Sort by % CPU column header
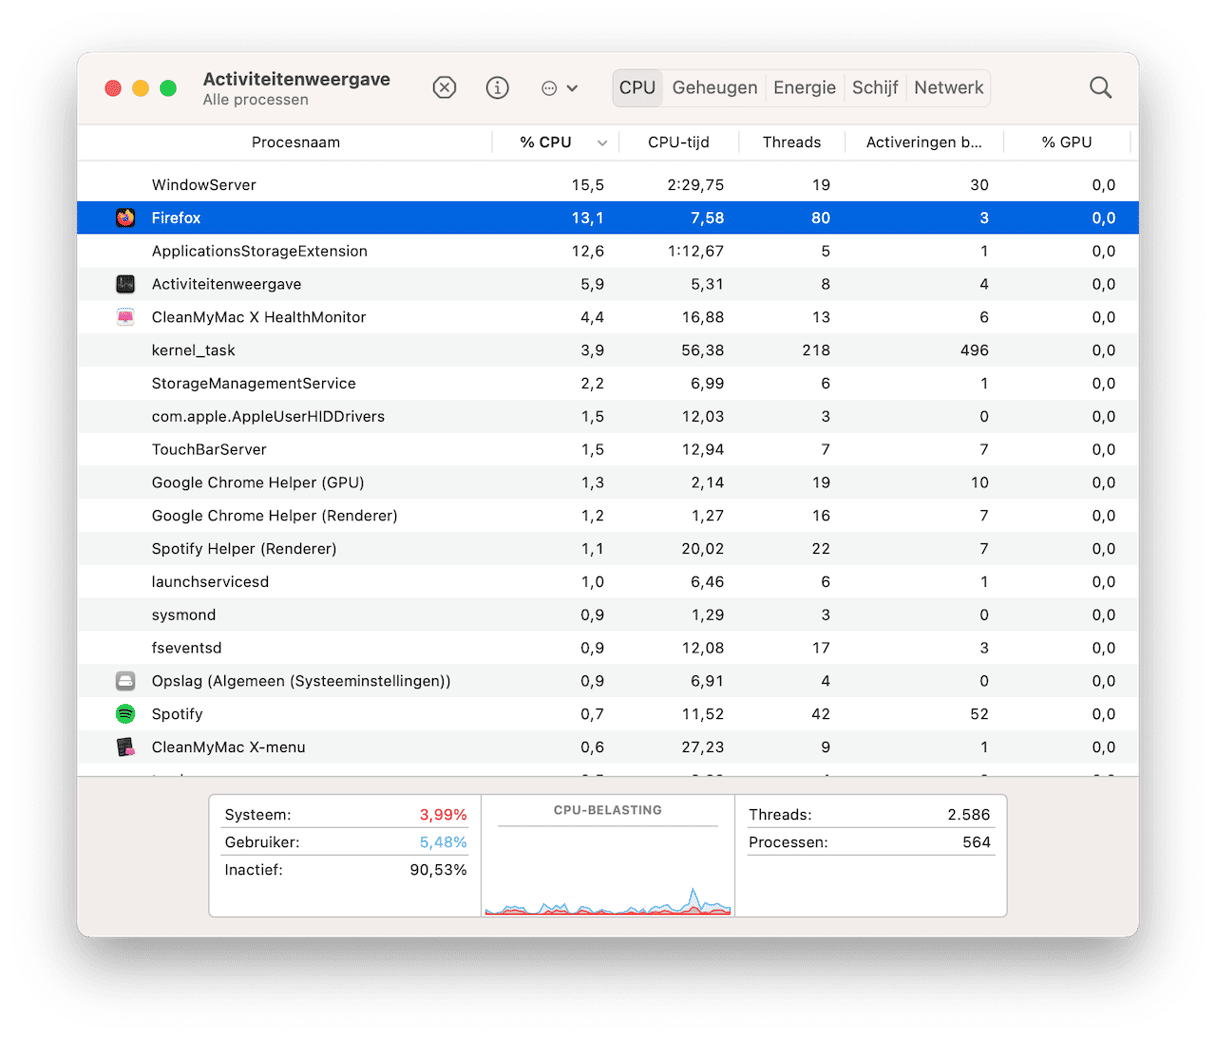Screen dimensions: 1216x1039 546,142
